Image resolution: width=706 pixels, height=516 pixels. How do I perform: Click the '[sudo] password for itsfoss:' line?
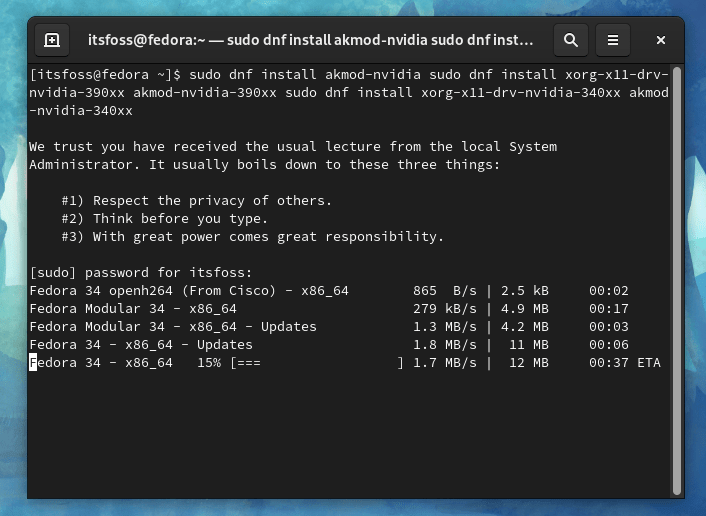pyautogui.click(x=141, y=273)
